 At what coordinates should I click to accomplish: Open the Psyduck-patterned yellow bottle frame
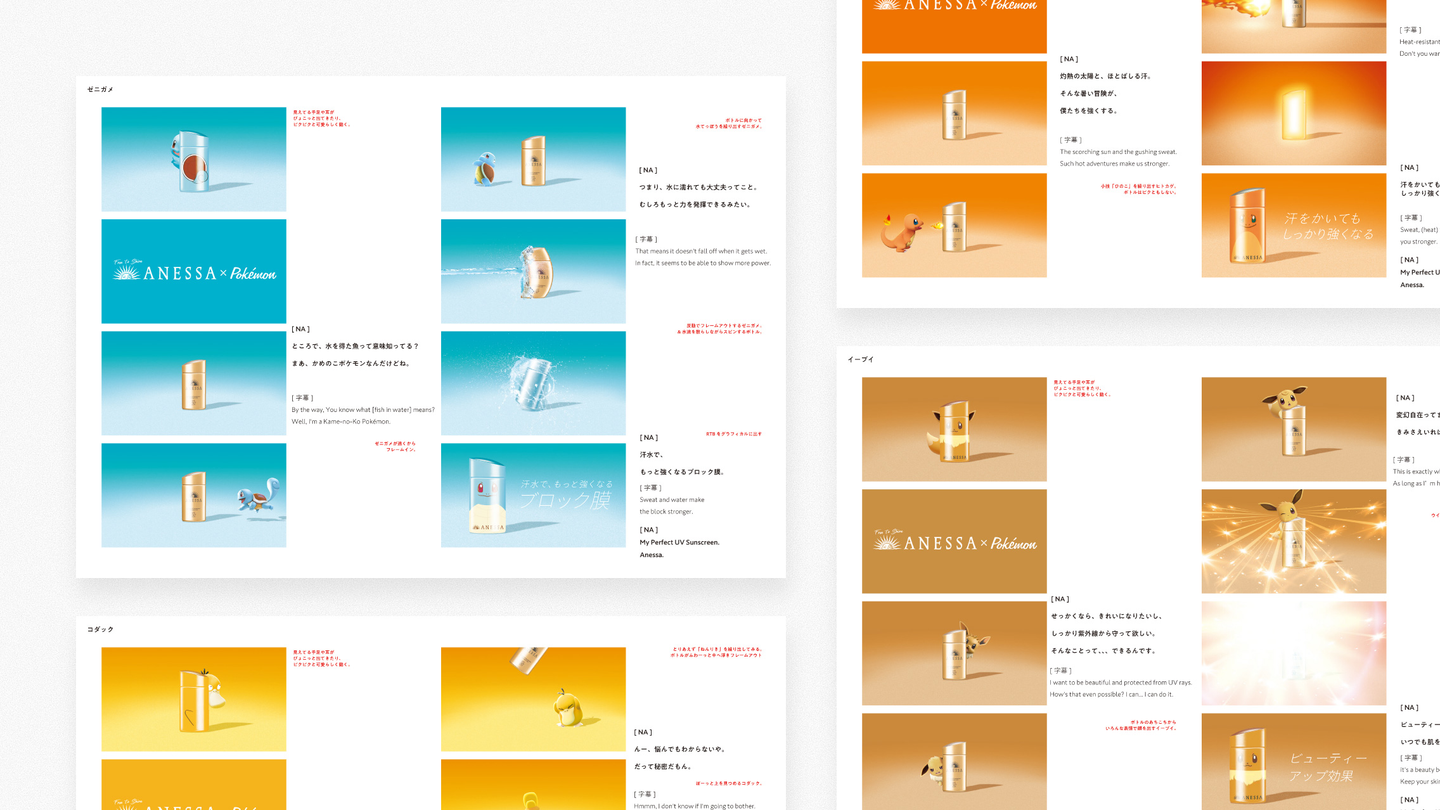coord(194,699)
